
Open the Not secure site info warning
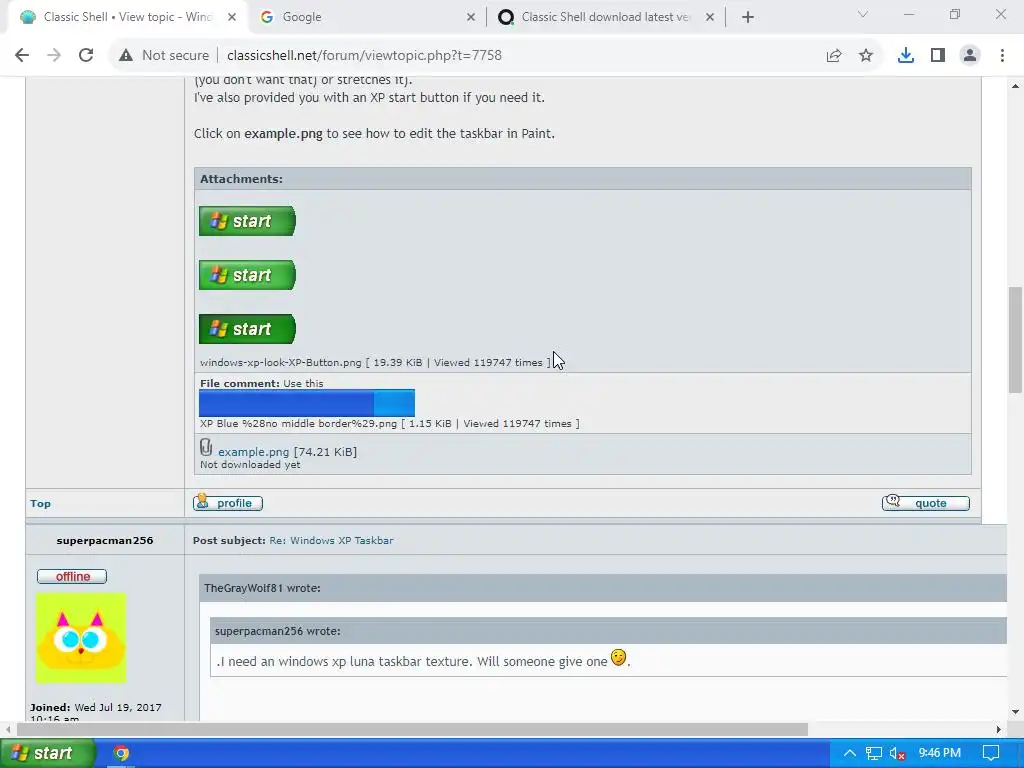pos(164,56)
